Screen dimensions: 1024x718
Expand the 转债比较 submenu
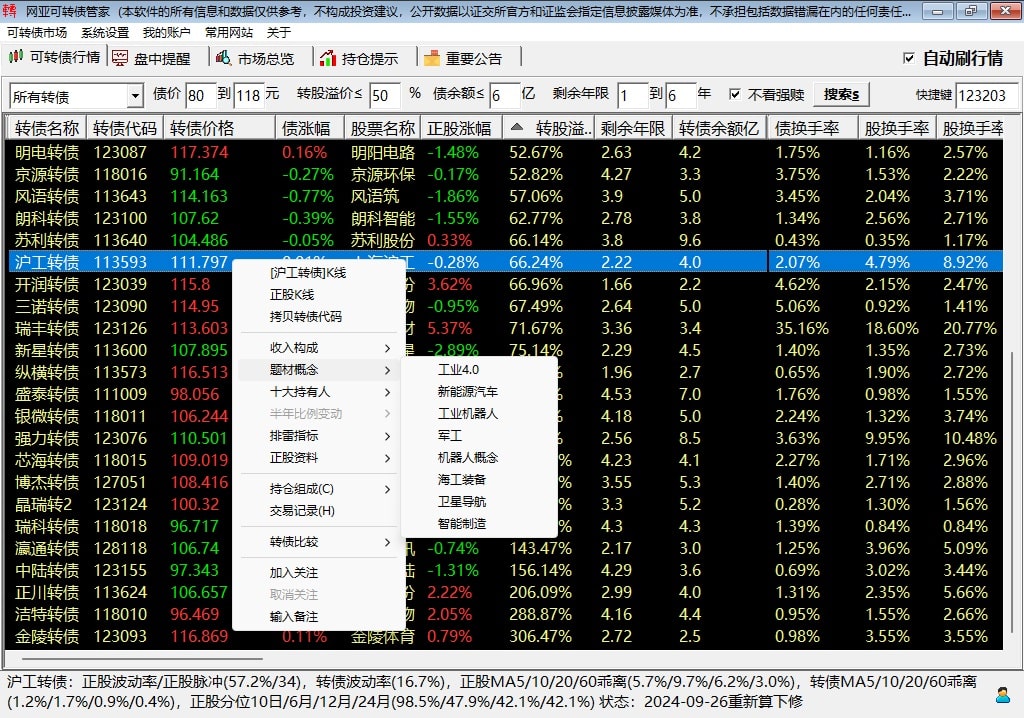(319, 542)
